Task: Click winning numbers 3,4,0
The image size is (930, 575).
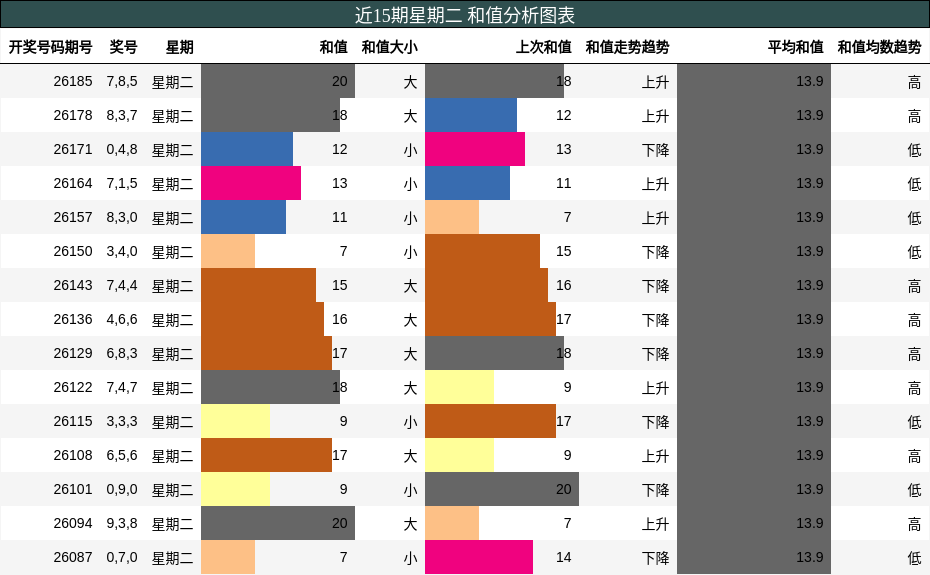Action: (122, 252)
